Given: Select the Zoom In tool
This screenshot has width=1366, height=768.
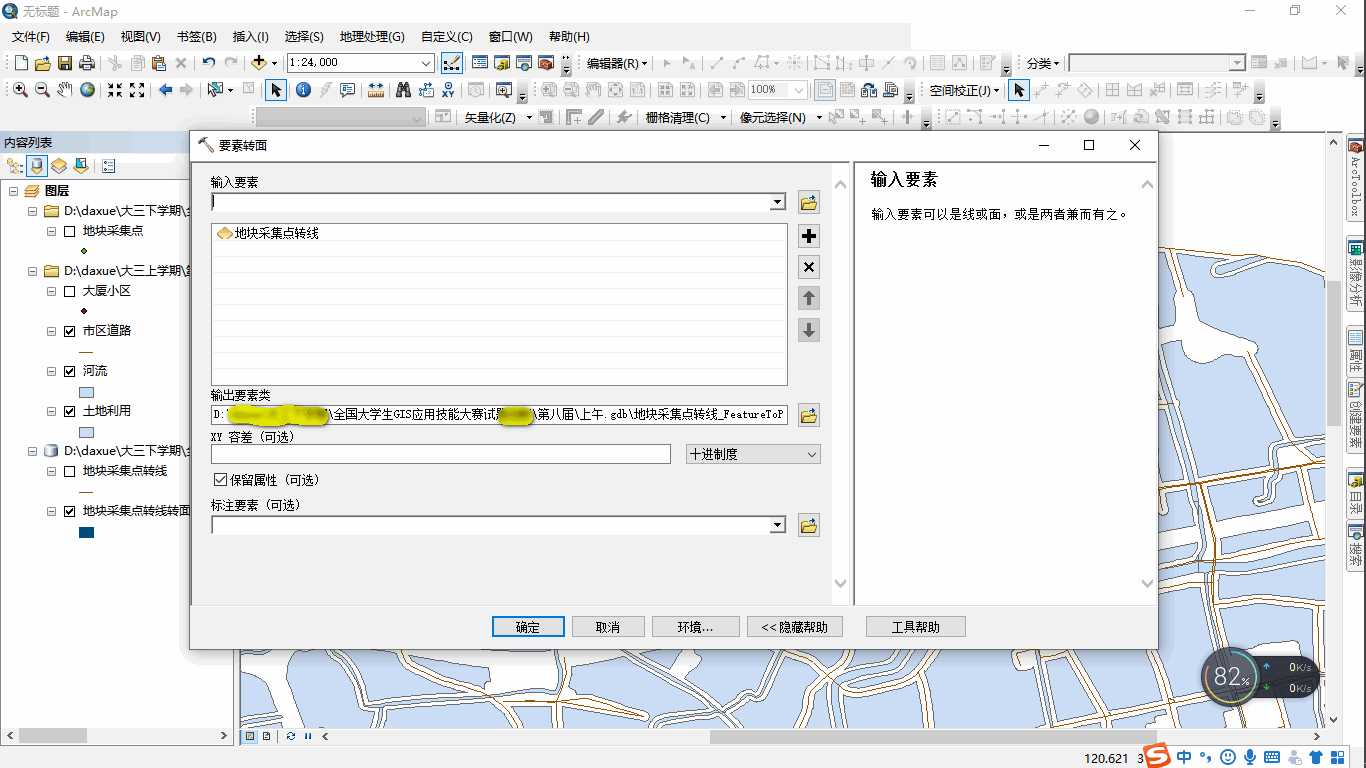Looking at the screenshot, I should coord(20,90).
